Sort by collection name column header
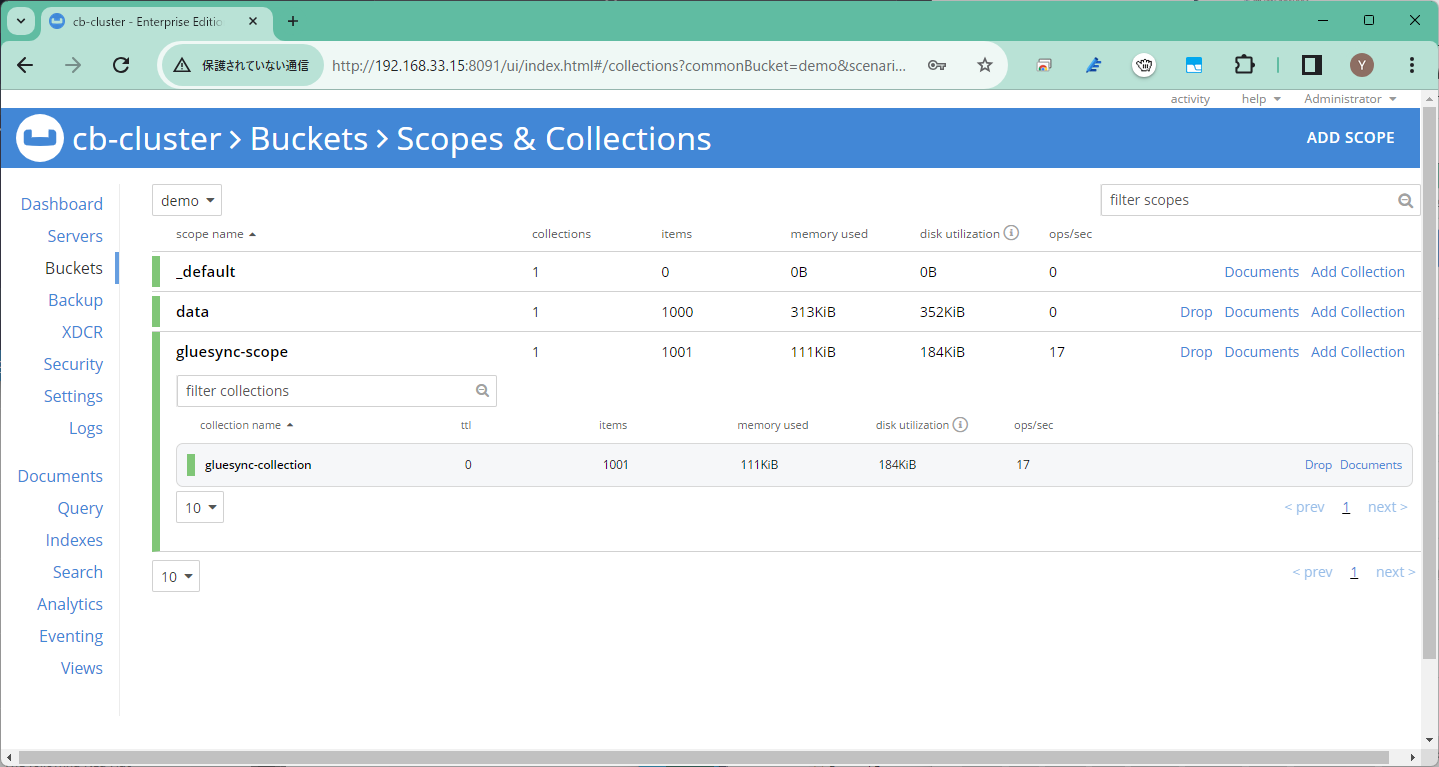This screenshot has height=767, width=1439. pyautogui.click(x=247, y=425)
